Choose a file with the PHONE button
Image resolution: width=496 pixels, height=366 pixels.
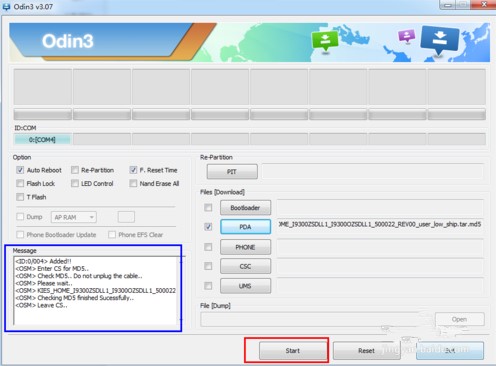[x=245, y=247]
